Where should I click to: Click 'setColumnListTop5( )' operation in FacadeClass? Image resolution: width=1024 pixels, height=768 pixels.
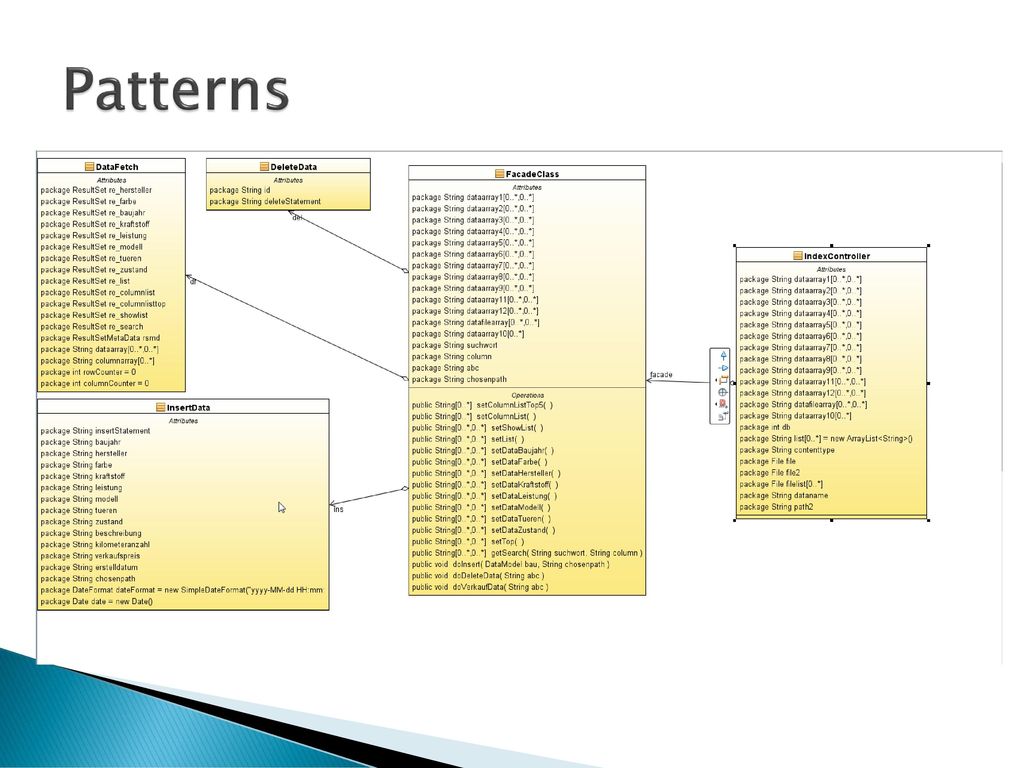point(515,405)
